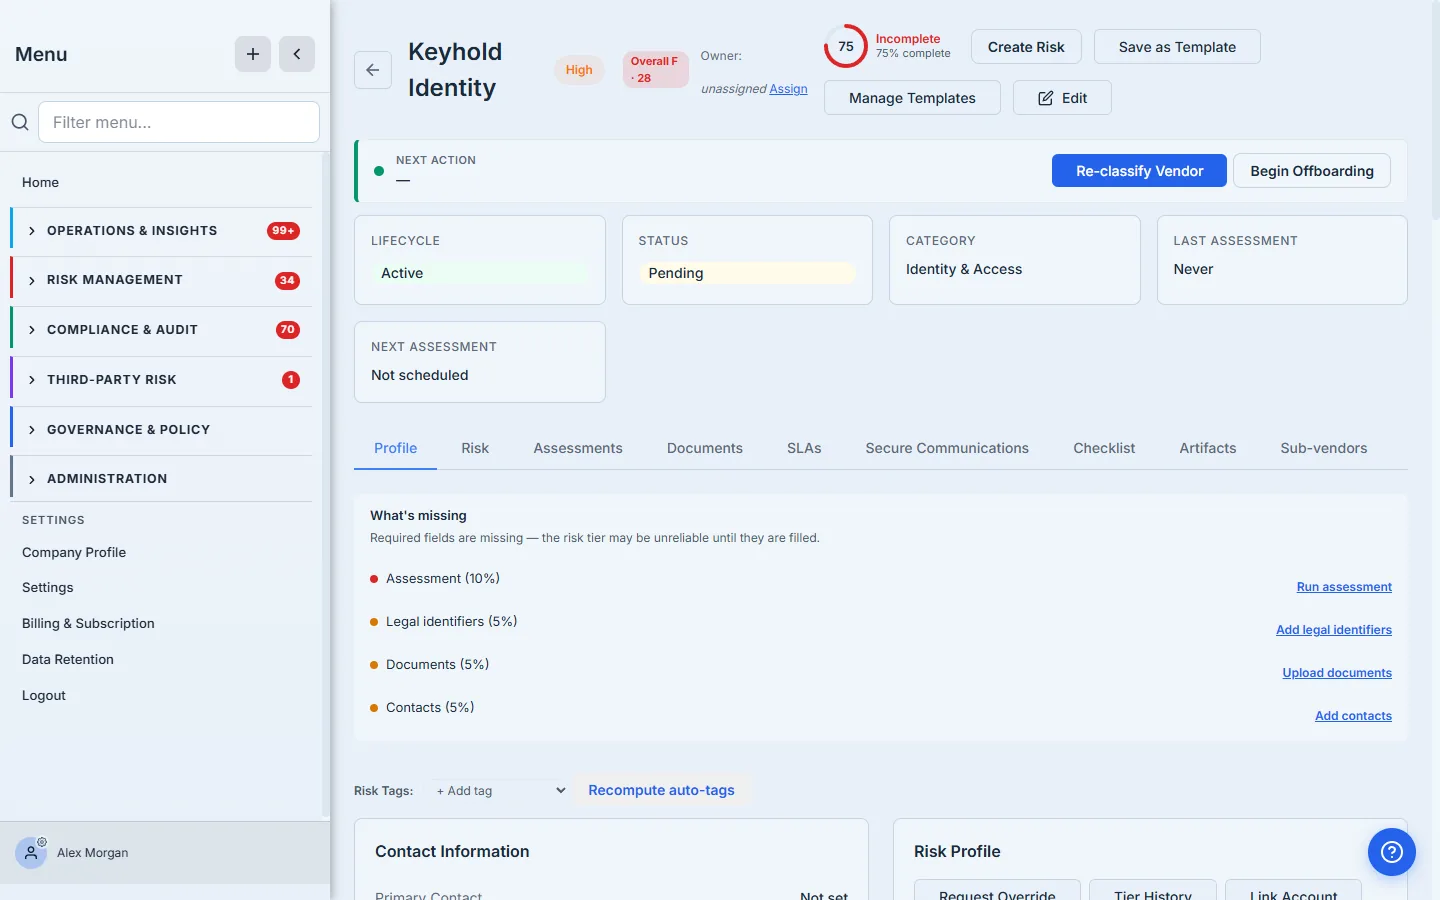Click Begin Offboarding button

coord(1312,171)
